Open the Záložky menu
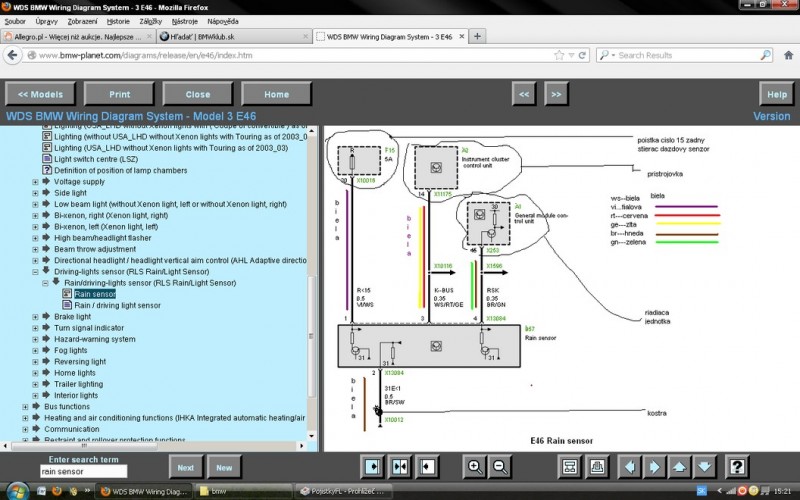Image resolution: width=800 pixels, height=500 pixels. pos(151,21)
